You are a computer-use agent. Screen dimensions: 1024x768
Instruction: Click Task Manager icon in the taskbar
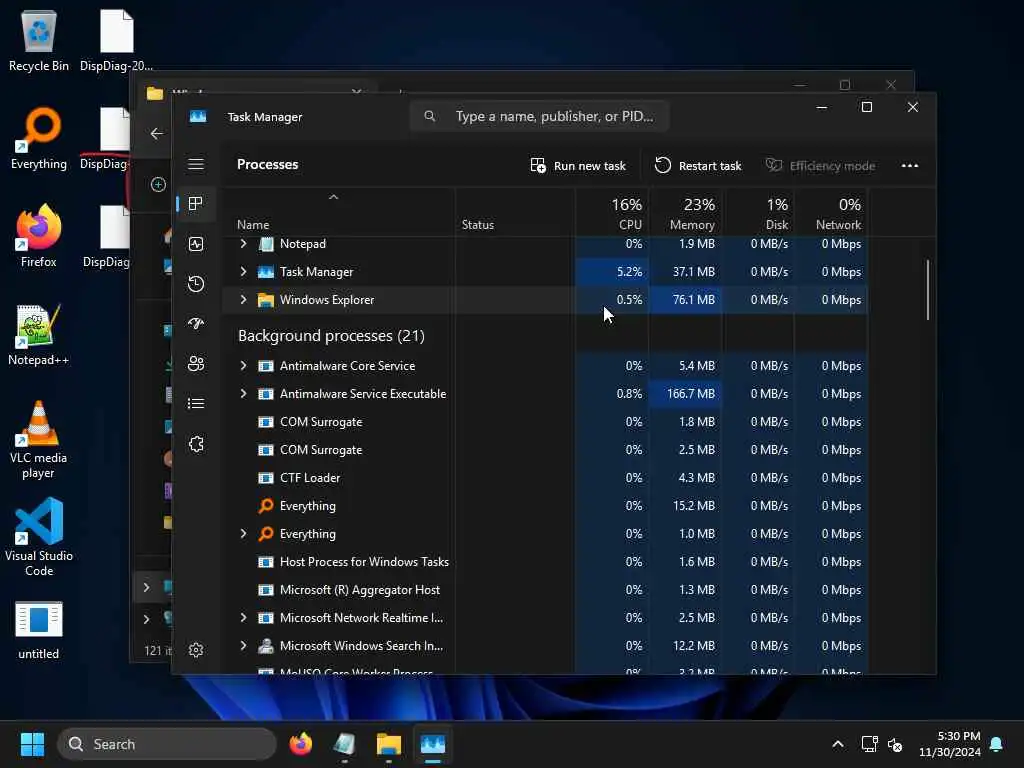(x=432, y=744)
